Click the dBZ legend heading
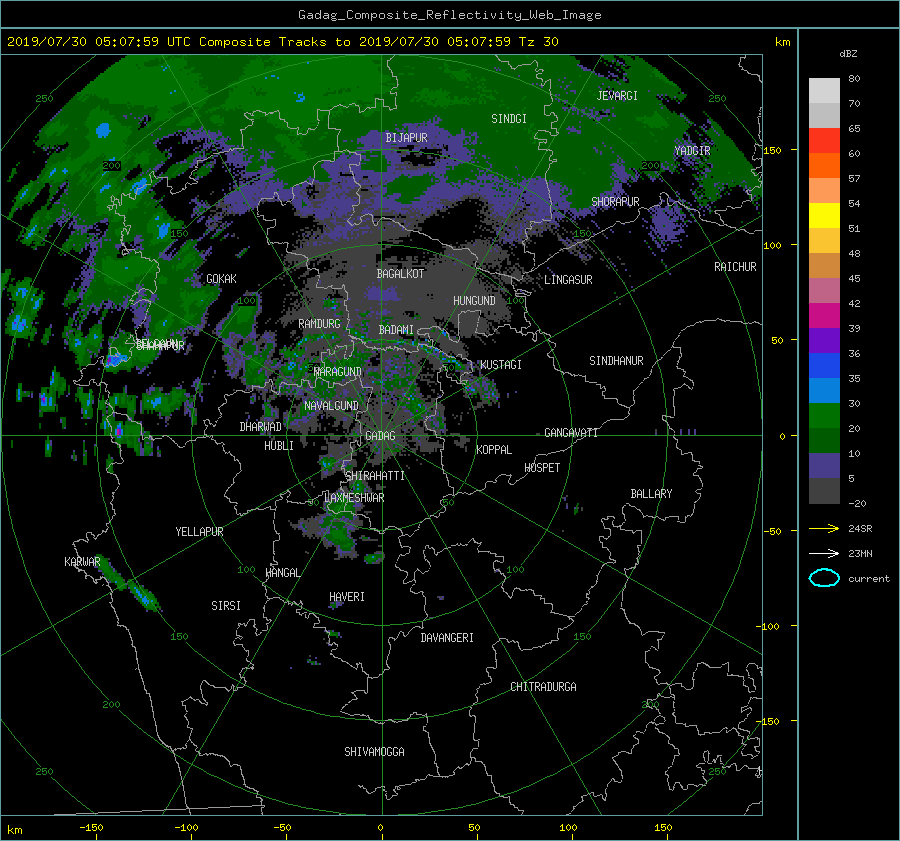The width and height of the screenshot is (900, 841). 848,54
